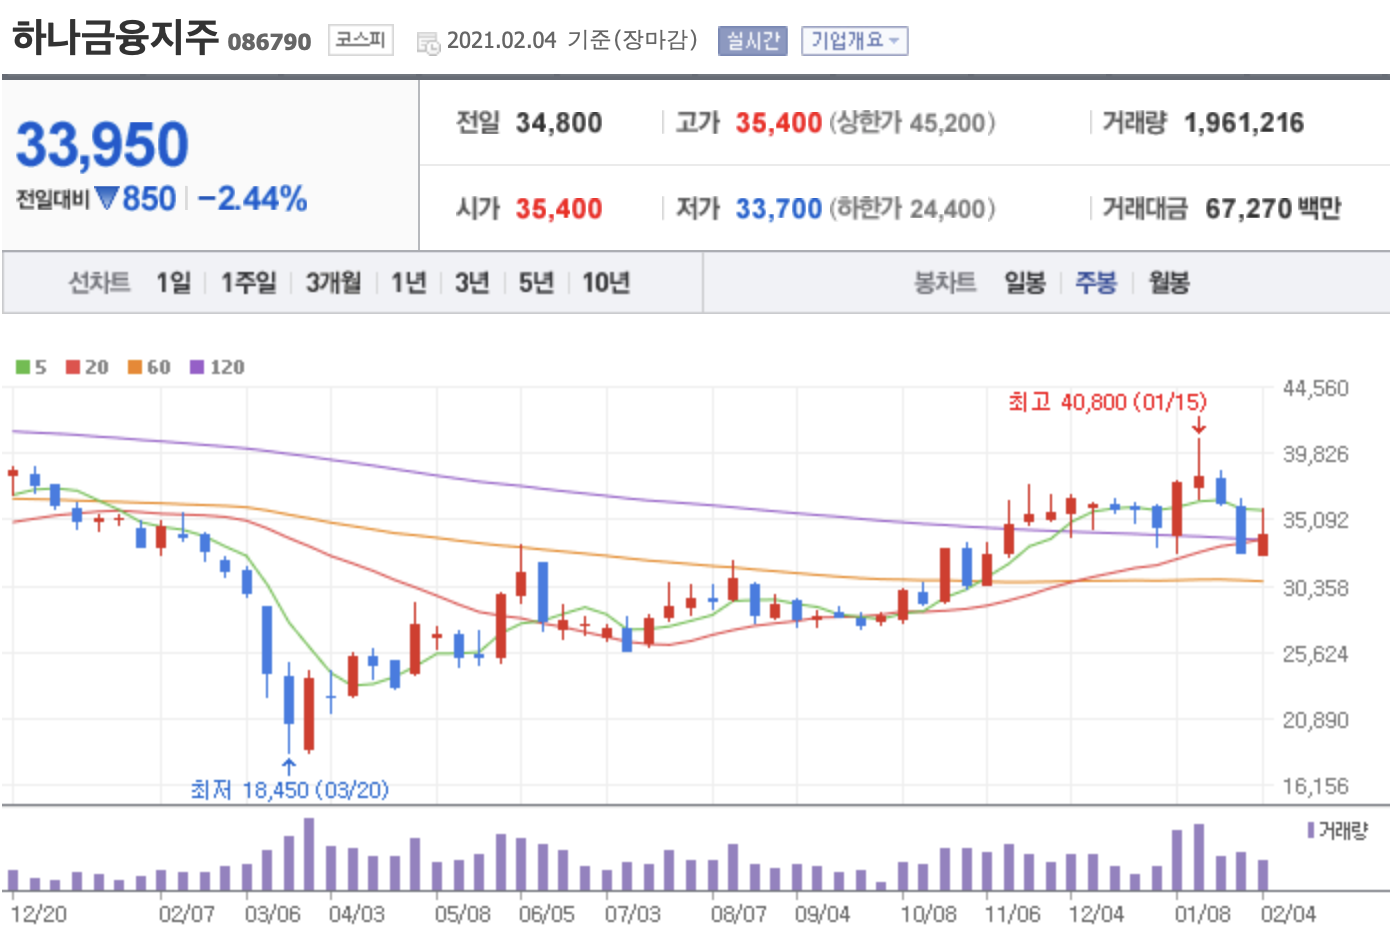
Task: Select the 1주일 line chart tab
Action: 248,283
